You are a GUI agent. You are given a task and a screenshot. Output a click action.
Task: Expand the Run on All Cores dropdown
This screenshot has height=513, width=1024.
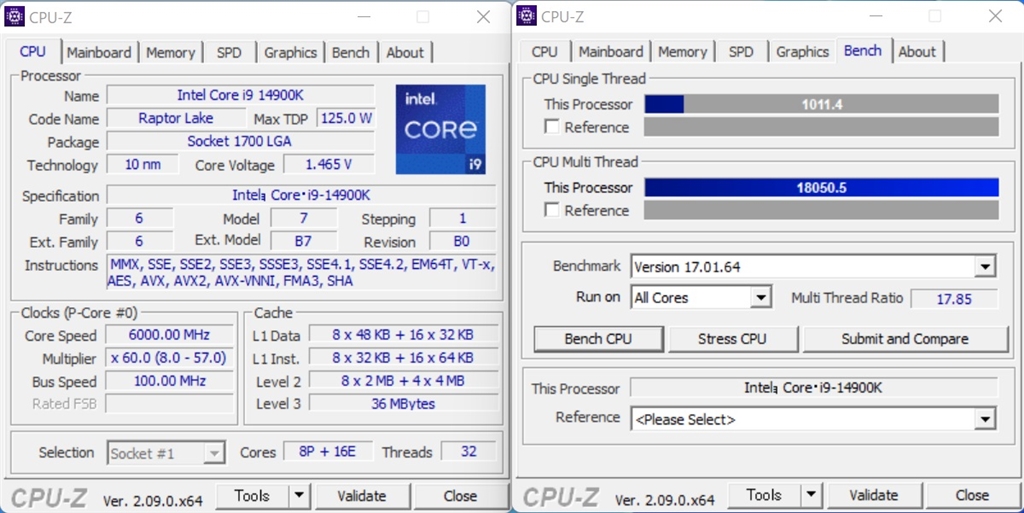(760, 298)
